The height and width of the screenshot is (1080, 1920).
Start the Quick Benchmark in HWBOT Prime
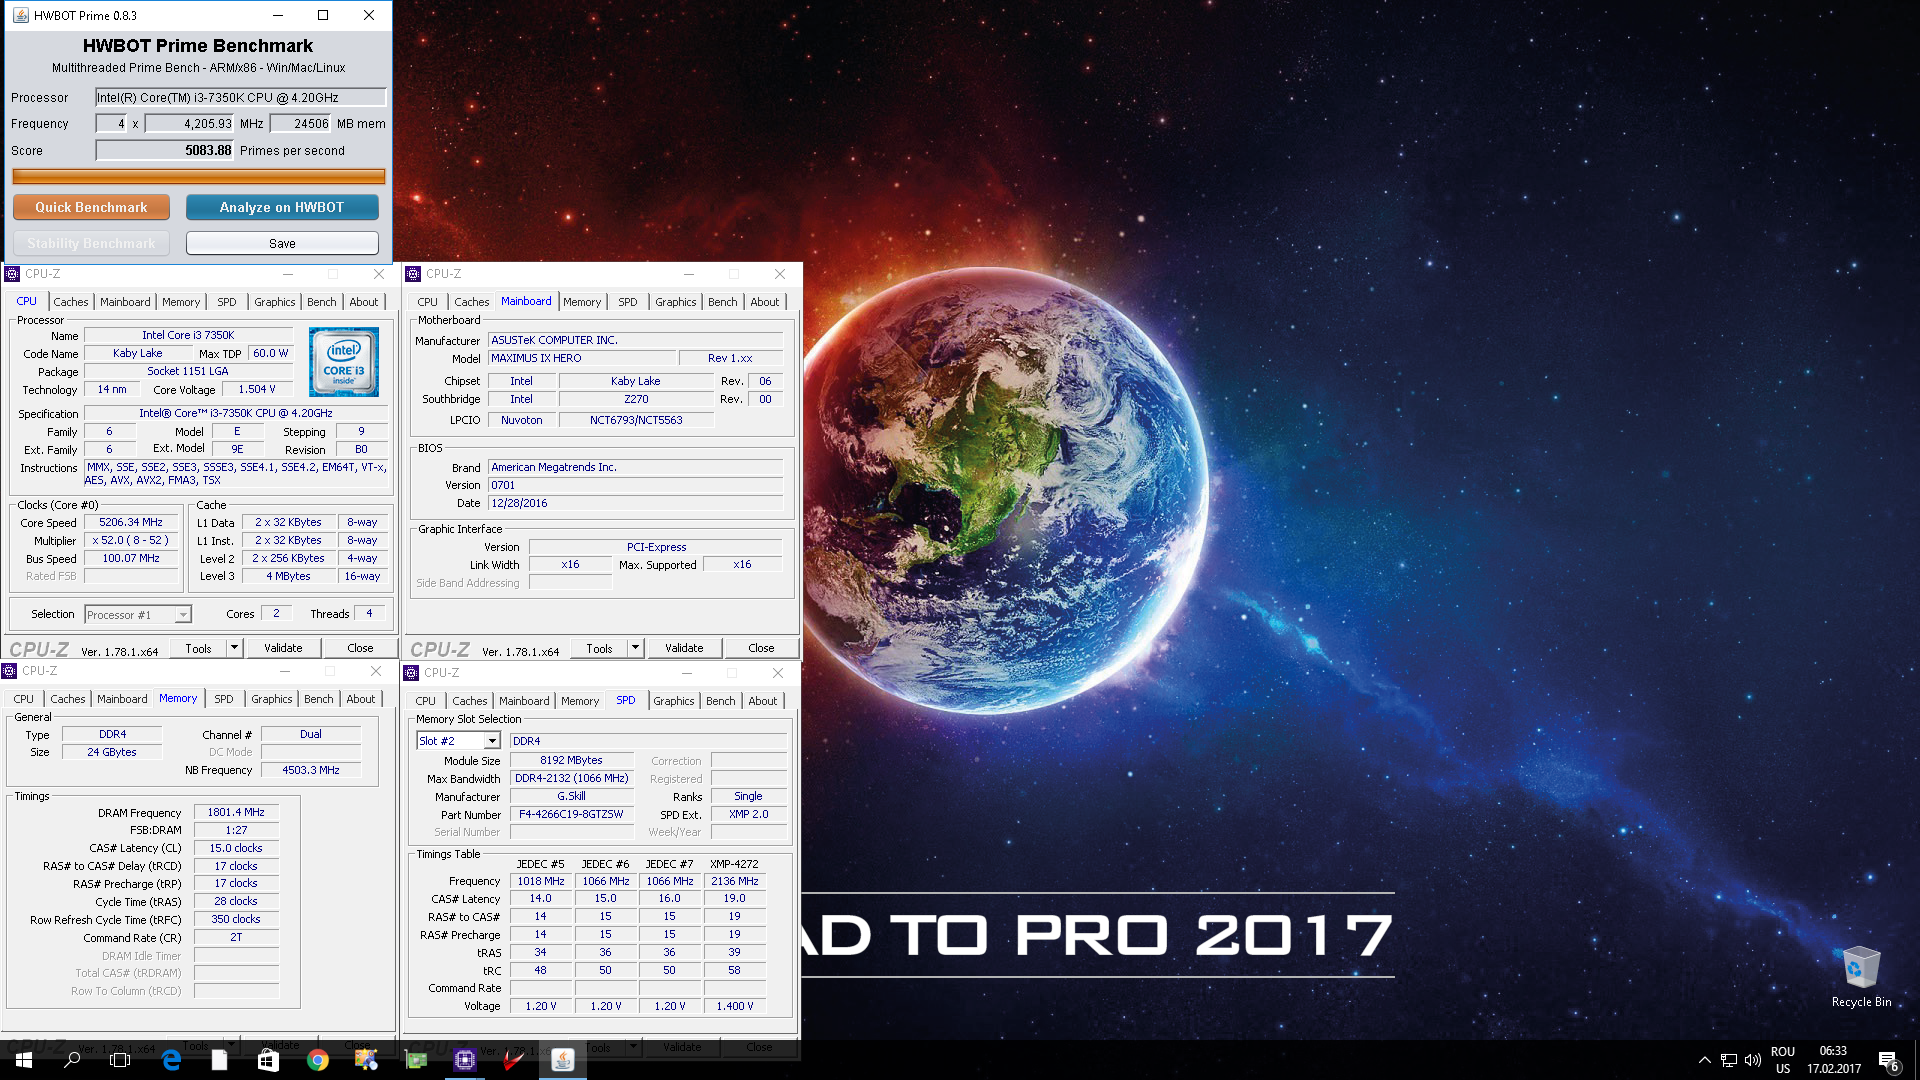91,207
